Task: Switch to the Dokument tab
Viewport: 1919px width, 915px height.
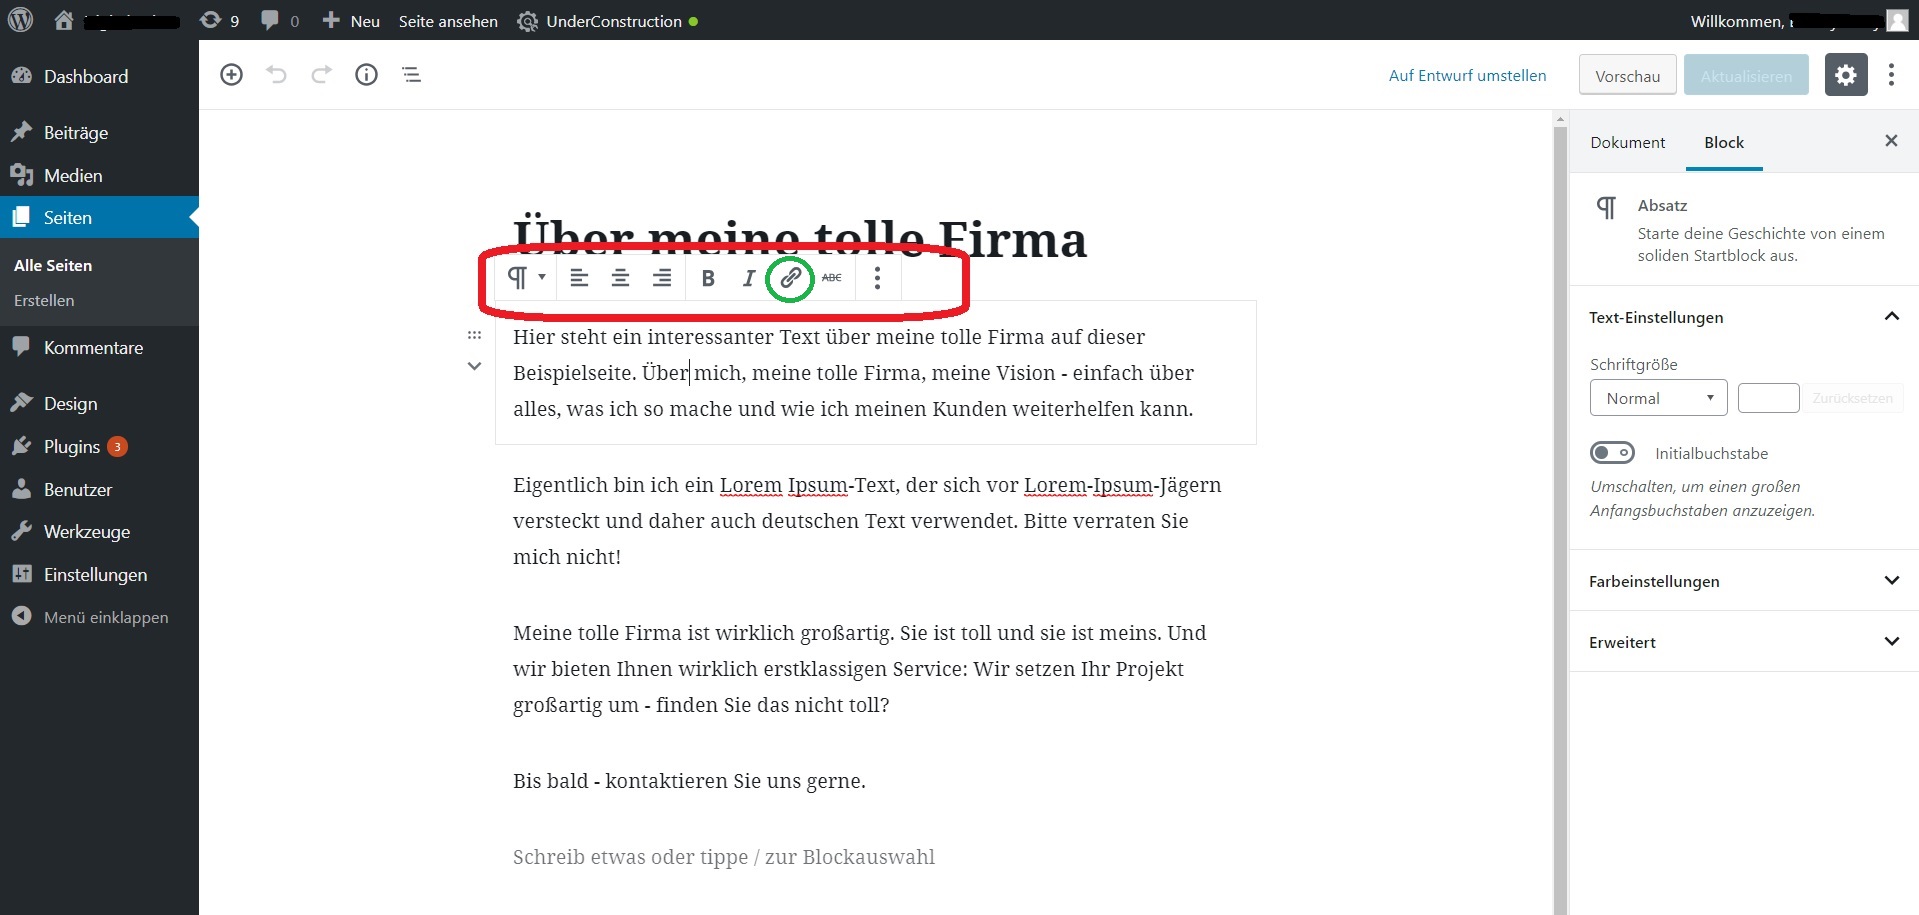Action: click(1627, 142)
